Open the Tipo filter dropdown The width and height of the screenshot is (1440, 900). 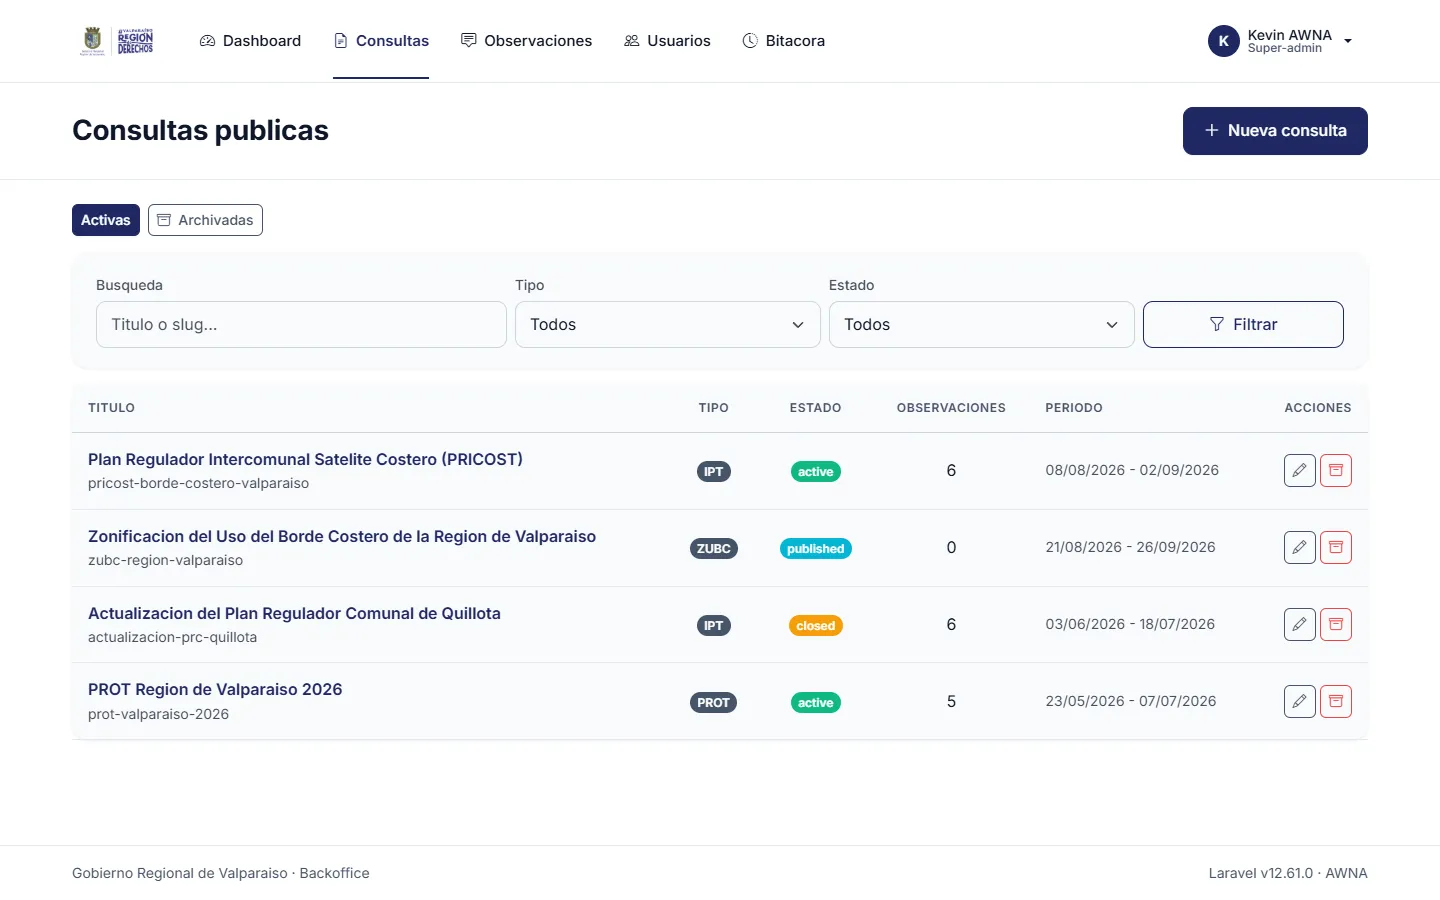tap(668, 325)
